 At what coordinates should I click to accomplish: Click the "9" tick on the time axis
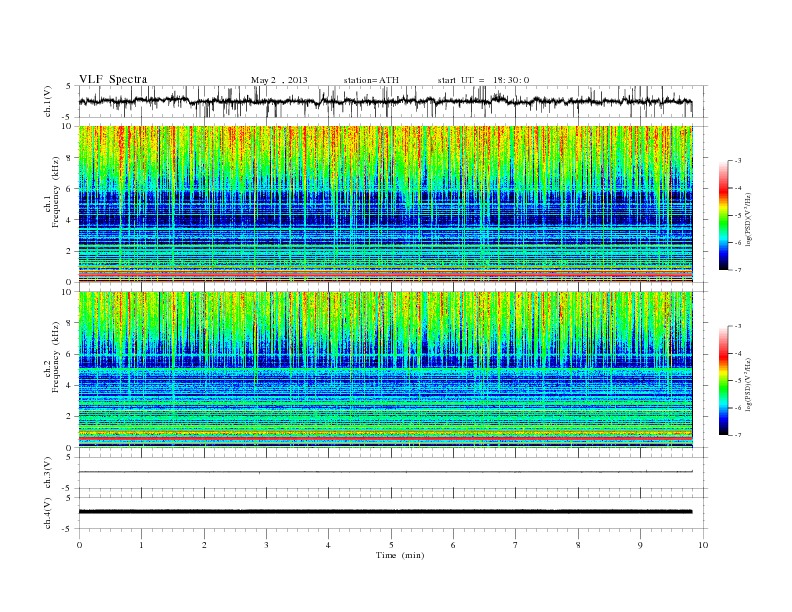point(640,545)
